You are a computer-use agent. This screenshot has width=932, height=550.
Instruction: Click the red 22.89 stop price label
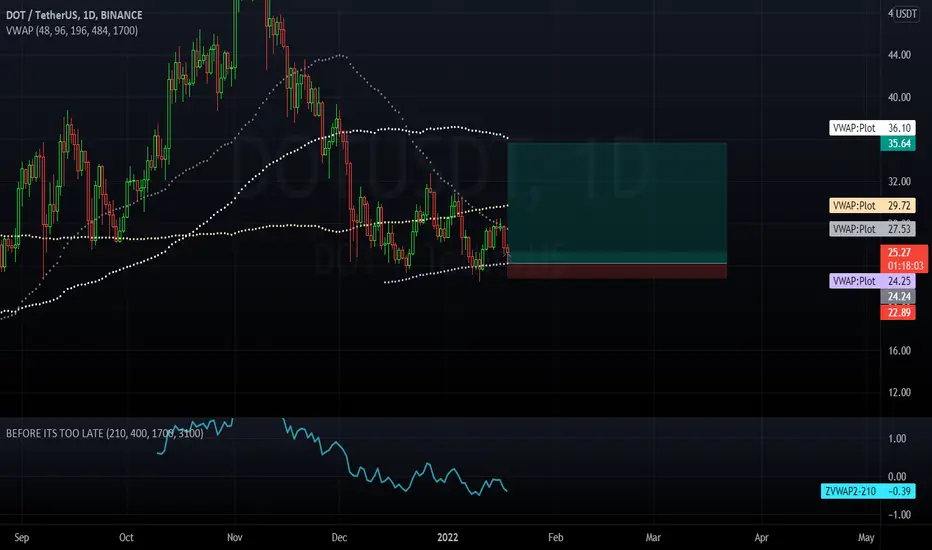(x=898, y=312)
